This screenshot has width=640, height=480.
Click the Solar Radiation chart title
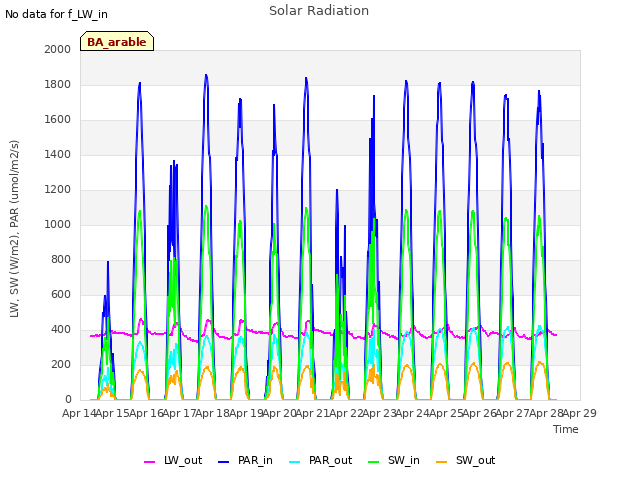(x=319, y=11)
